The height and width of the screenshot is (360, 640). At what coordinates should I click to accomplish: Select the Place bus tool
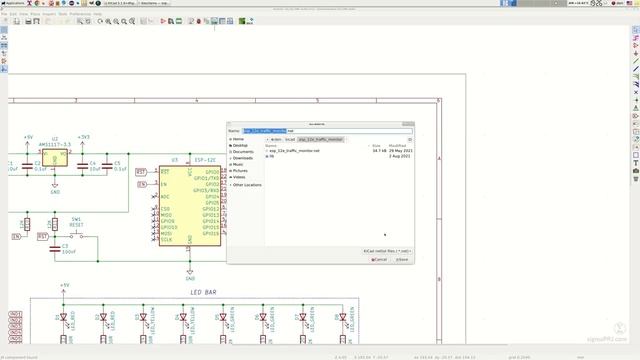tap(636, 69)
